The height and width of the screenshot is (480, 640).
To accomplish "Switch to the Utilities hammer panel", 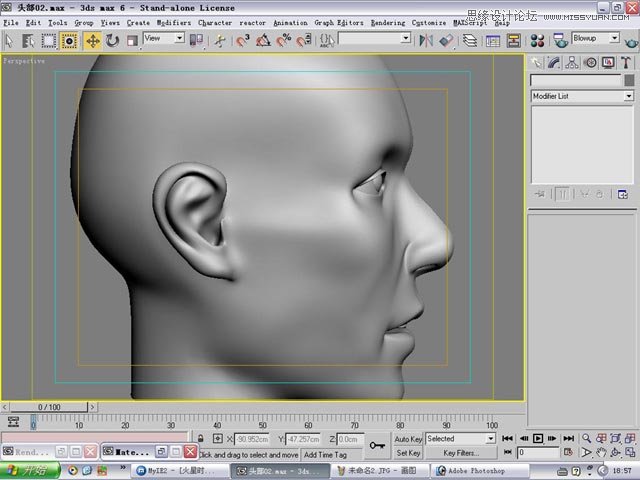I will pos(626,62).
